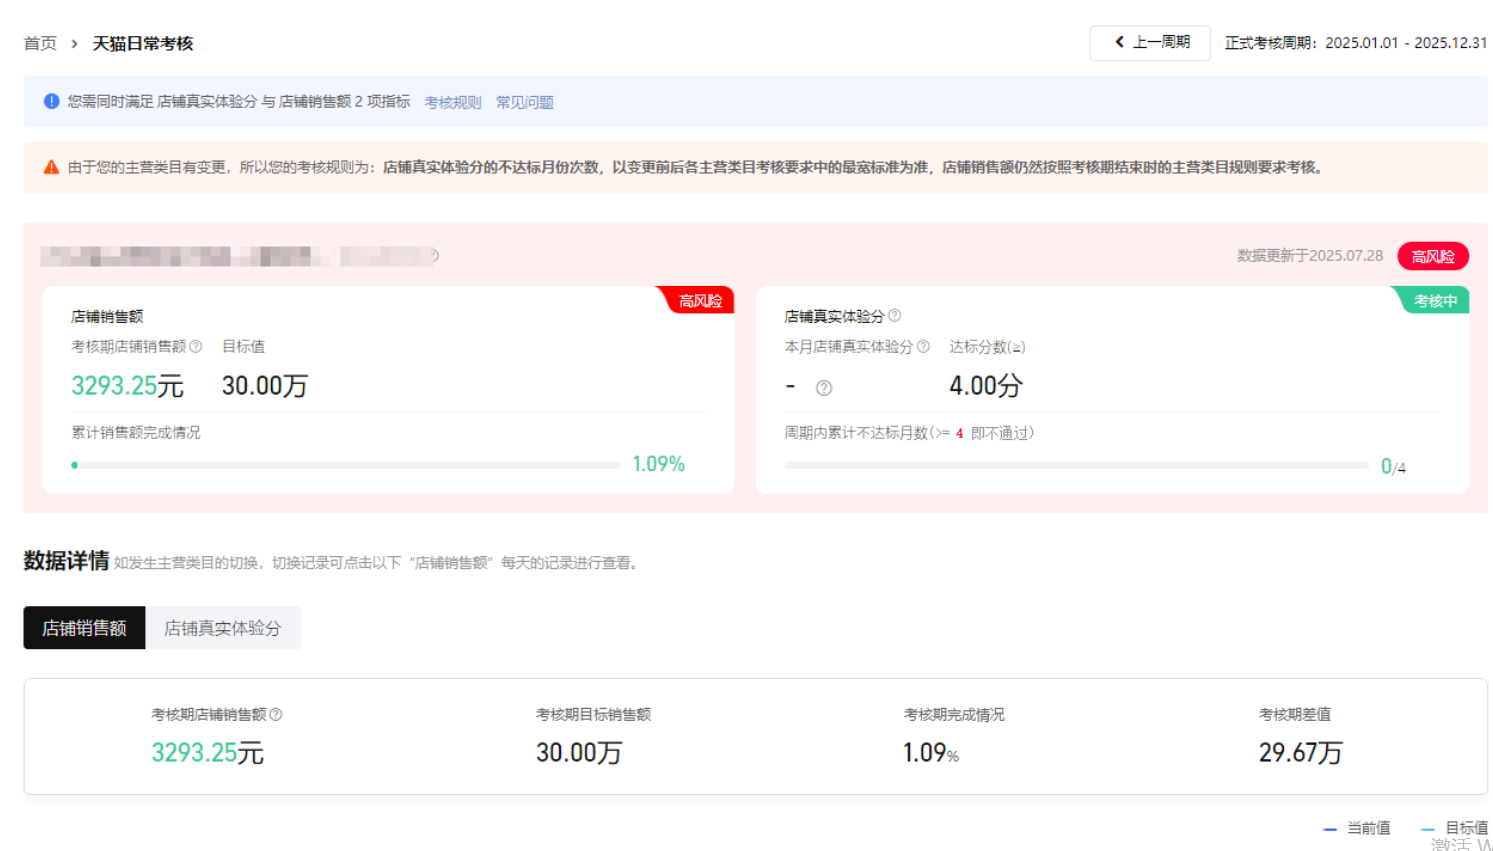Viewport: 1493px width, 851px height.
Task: Click question mark icon next to the dash score
Action: click(x=824, y=388)
